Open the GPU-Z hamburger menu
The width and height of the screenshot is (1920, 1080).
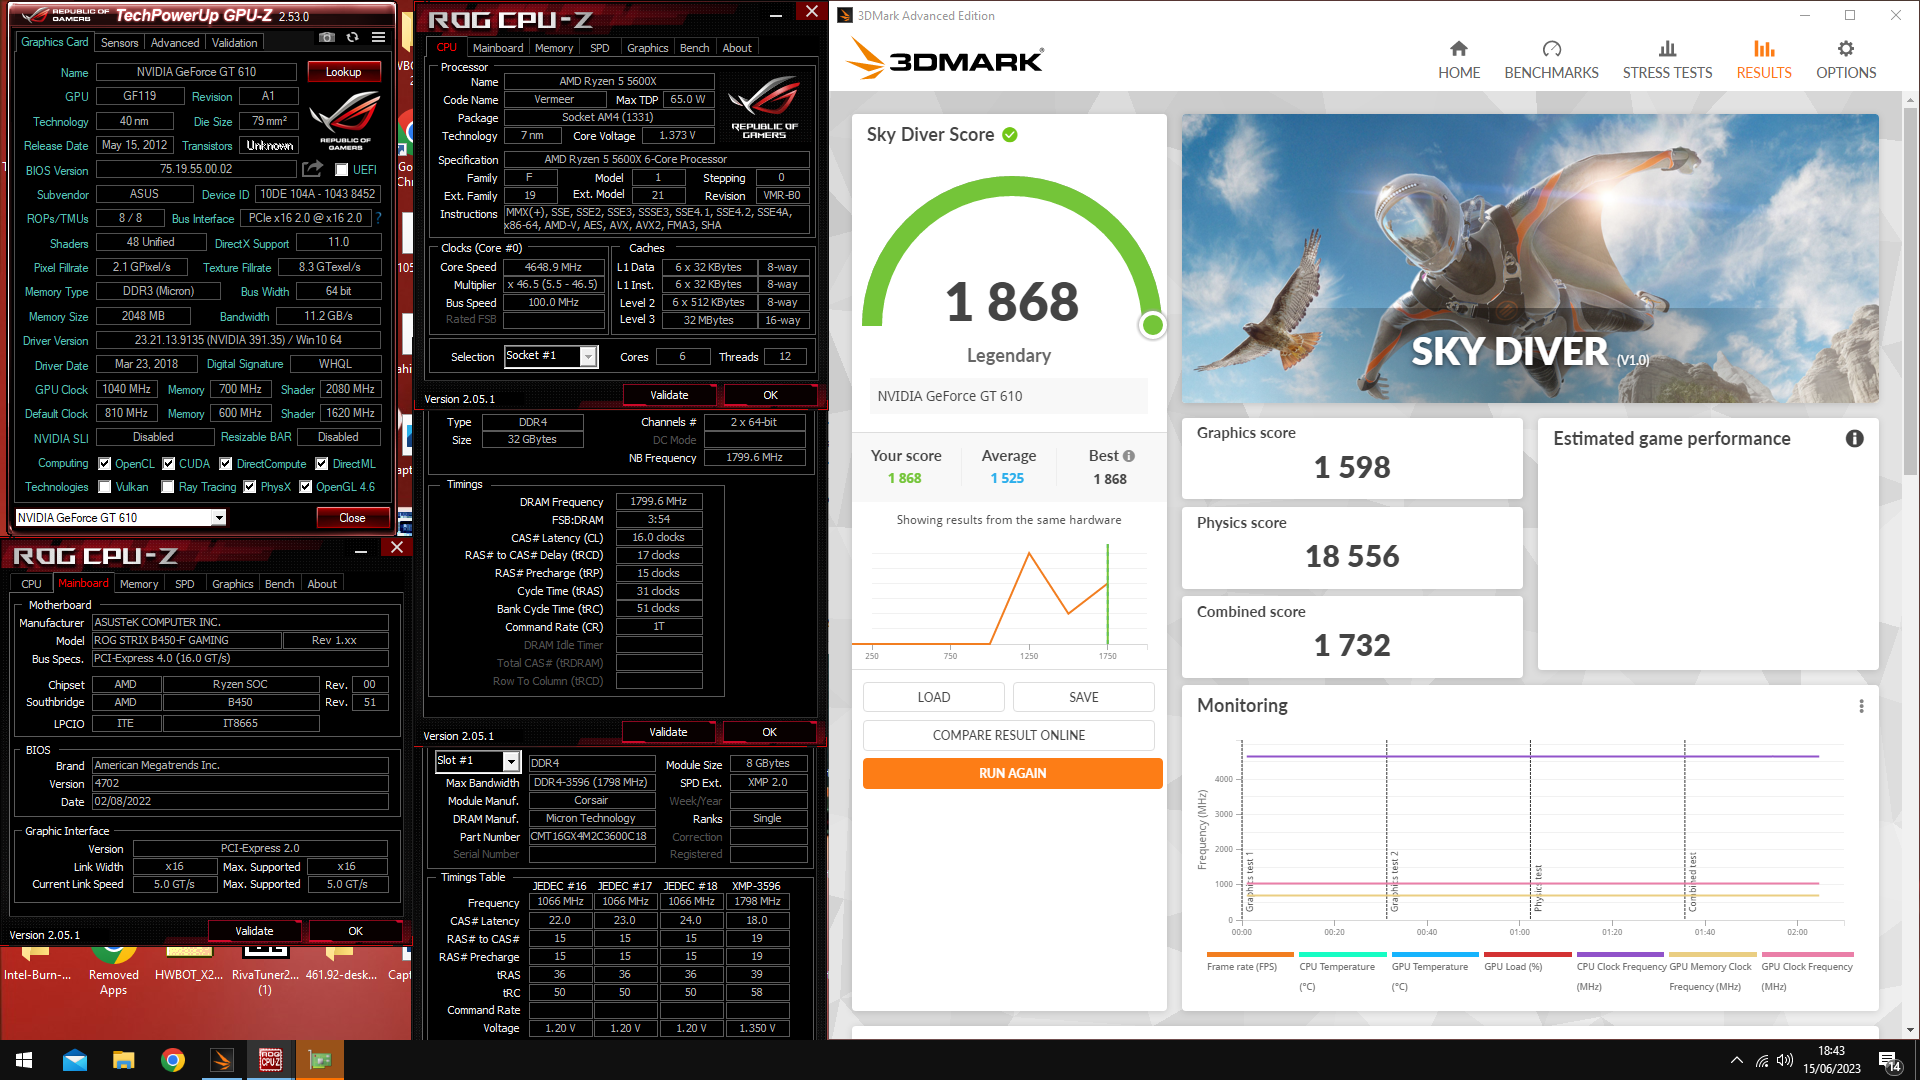point(378,37)
